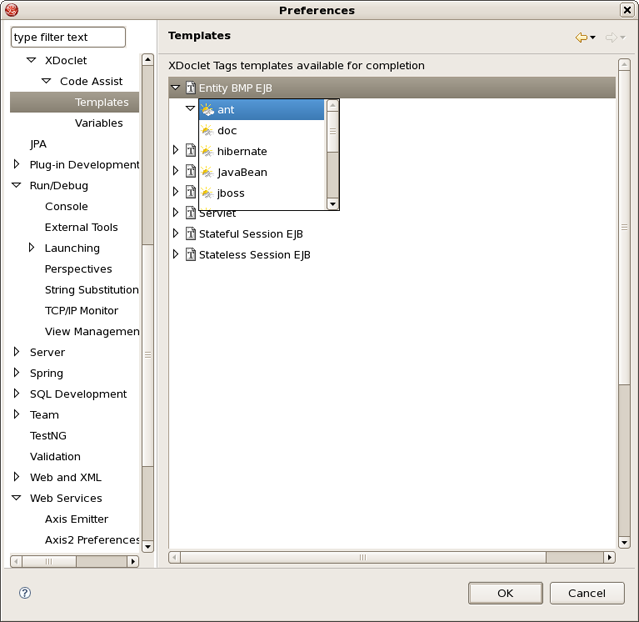The width and height of the screenshot is (639, 622).
Task: Select Variables under Code Assist
Action: [99, 123]
